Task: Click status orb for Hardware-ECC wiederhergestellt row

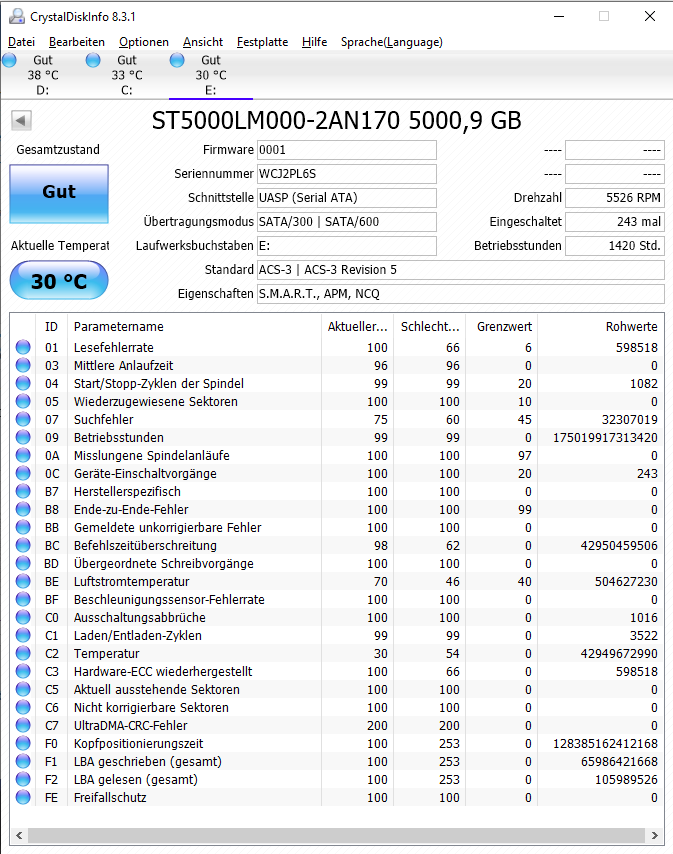Action: 23,670
